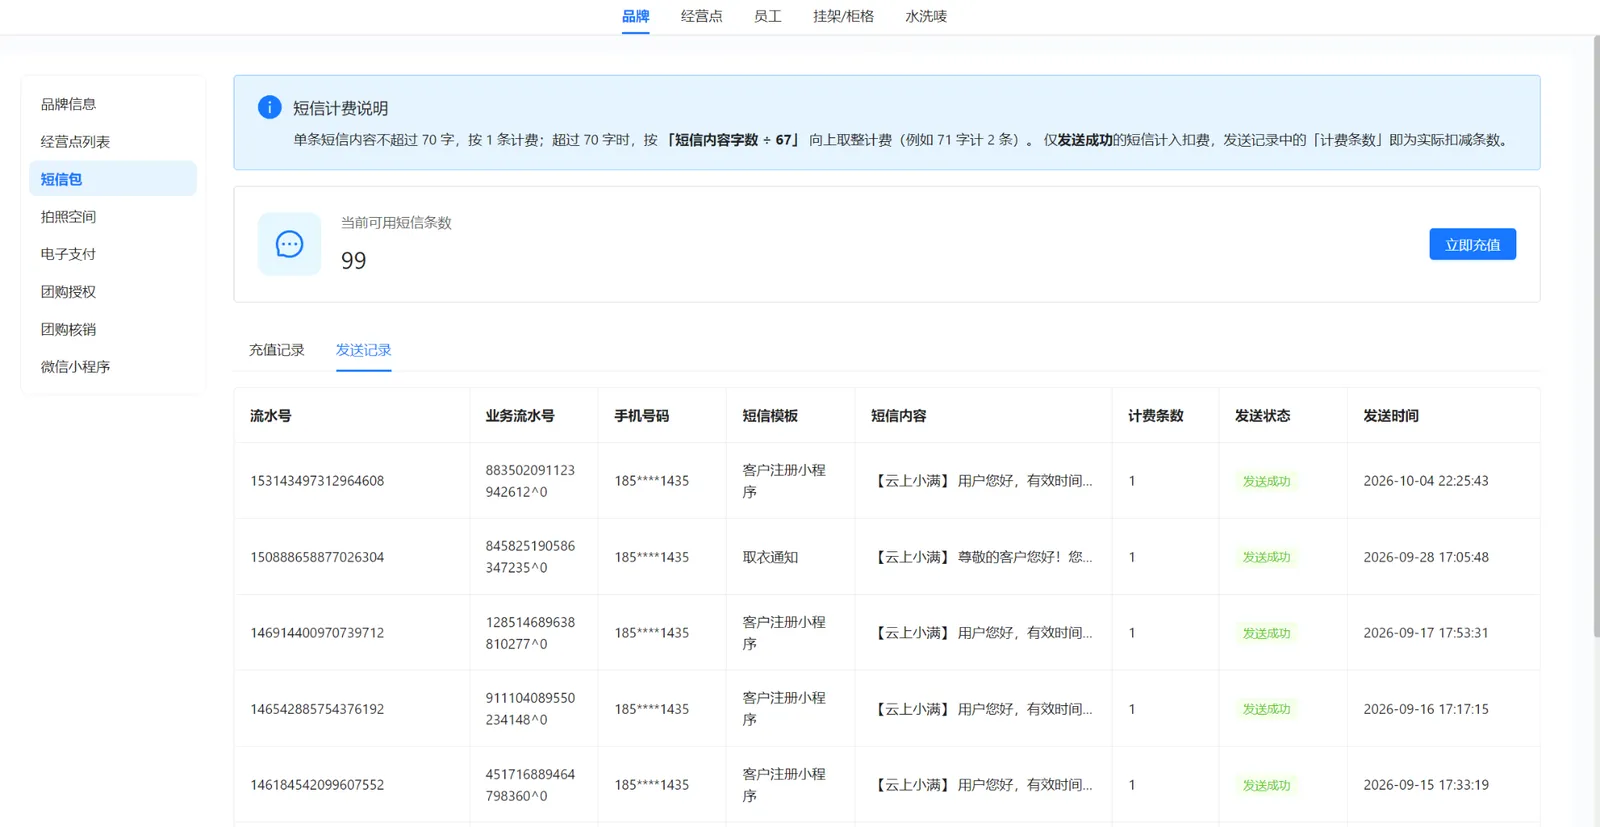Viewport: 1600px width, 827px height.
Task: Open 团购授权 sidebar entry
Action: 113,291
